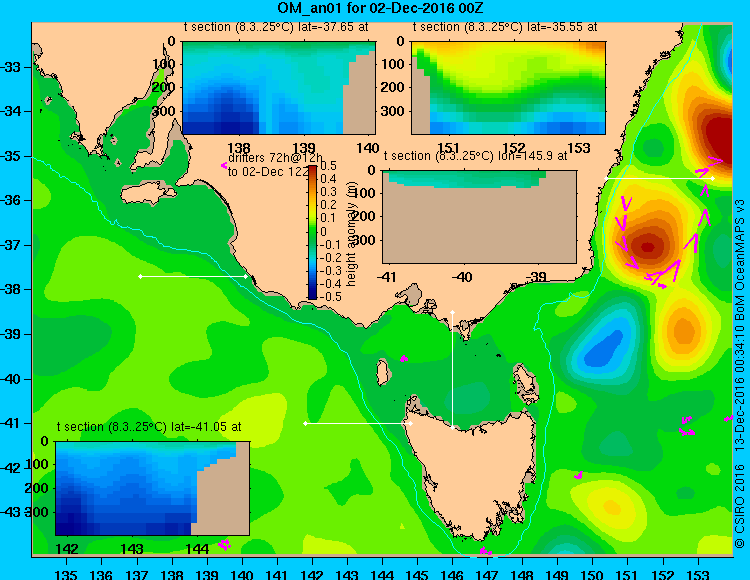Image resolution: width=750 pixels, height=580 pixels.
Task: Click the main map longitude label 141
Action: click(x=276, y=574)
